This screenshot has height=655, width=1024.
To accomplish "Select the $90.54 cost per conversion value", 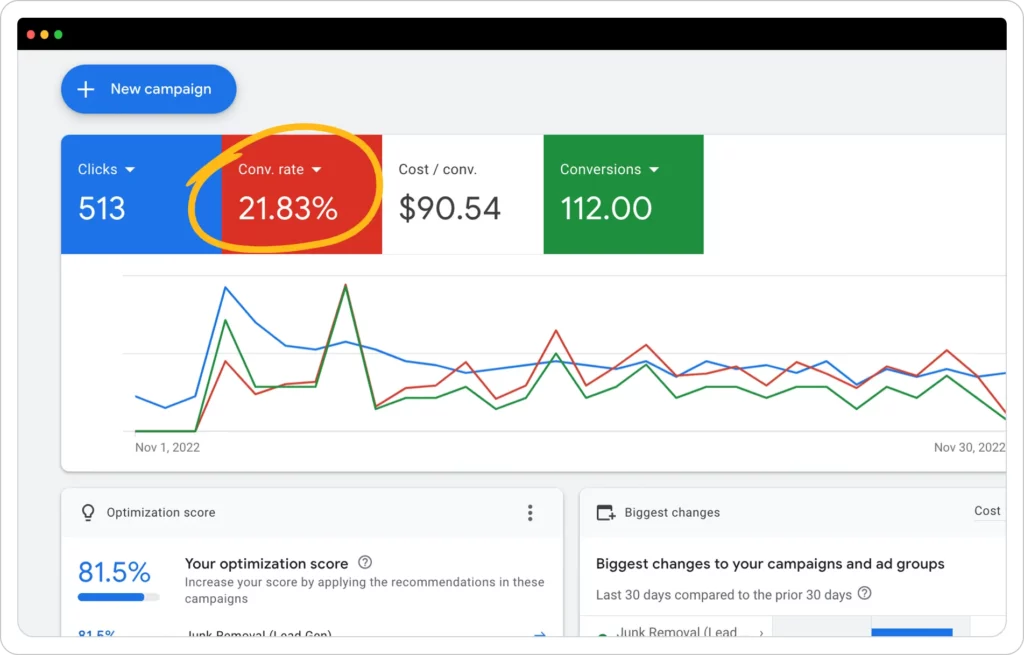I will click(x=449, y=209).
